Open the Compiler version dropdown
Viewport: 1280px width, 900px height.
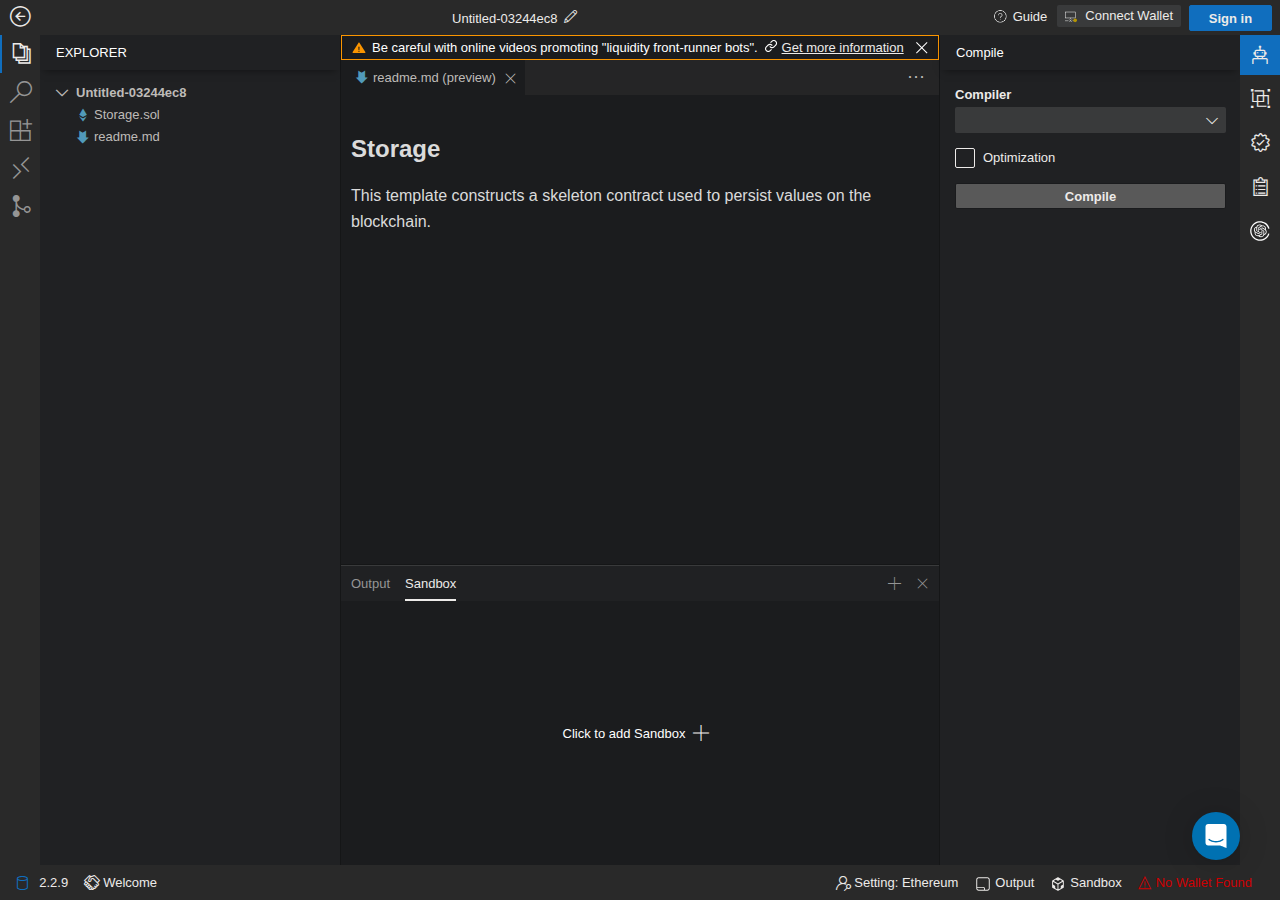[x=1090, y=120]
